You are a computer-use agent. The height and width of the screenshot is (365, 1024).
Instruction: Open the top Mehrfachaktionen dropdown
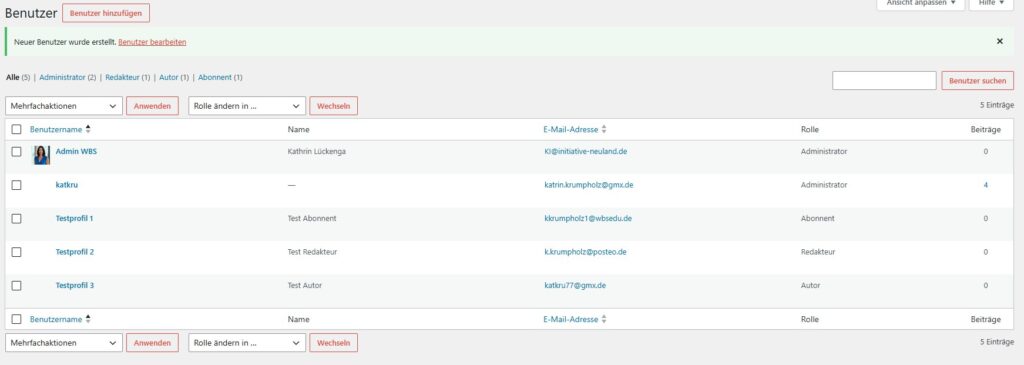(x=64, y=106)
